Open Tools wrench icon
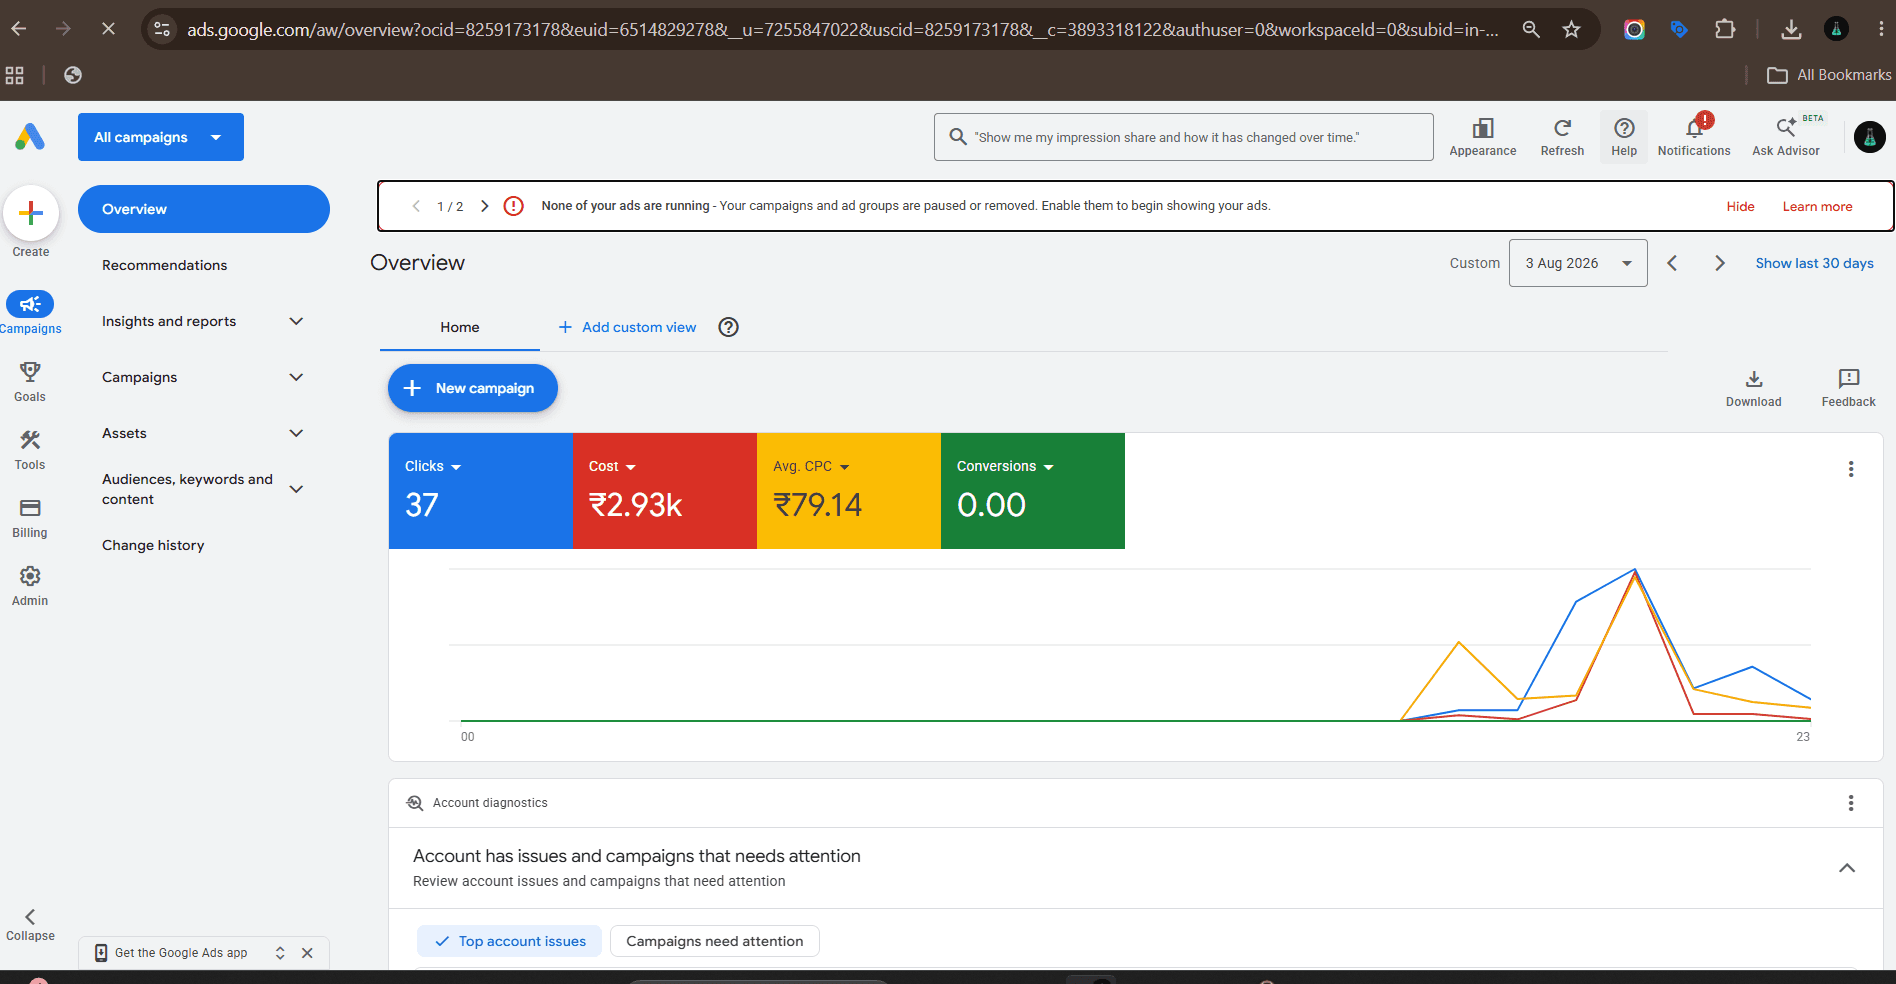Image resolution: width=1896 pixels, height=984 pixels. 30,440
